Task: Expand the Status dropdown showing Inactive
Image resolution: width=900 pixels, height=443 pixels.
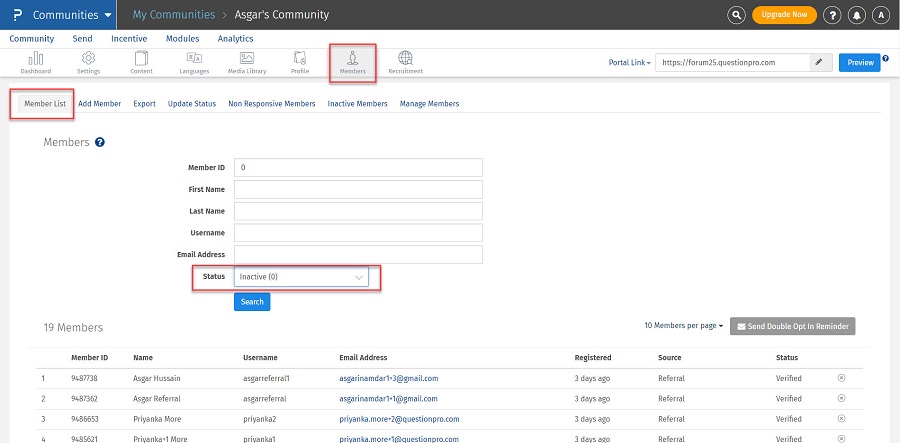Action: [x=301, y=277]
